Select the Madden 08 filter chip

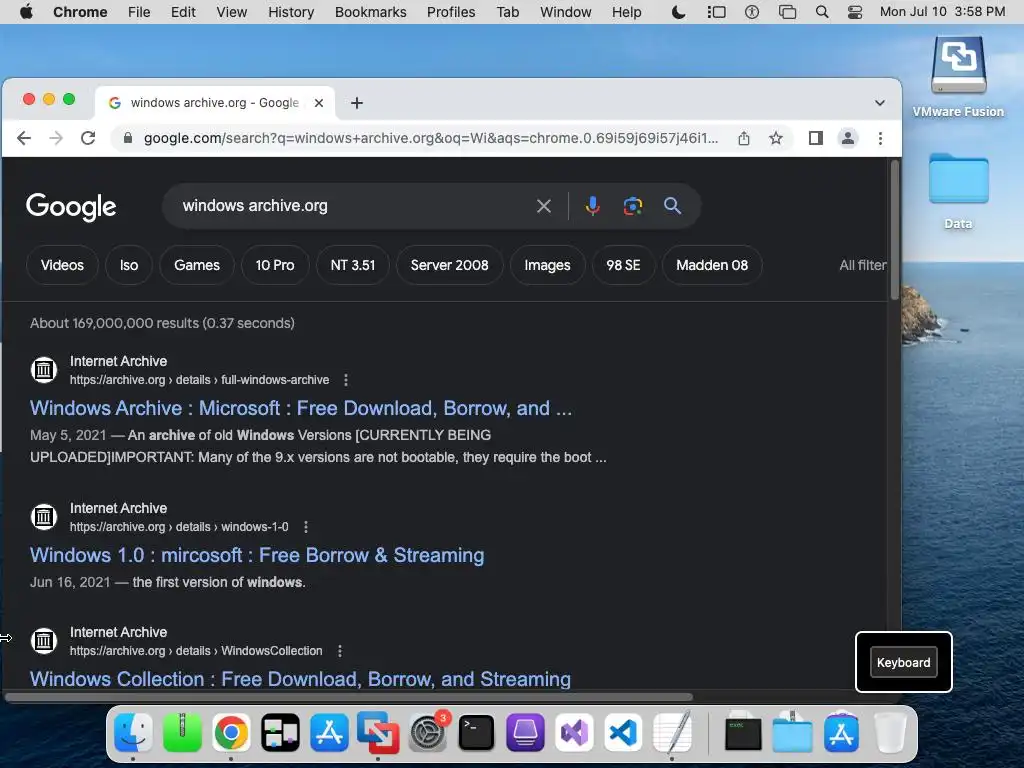[712, 265]
